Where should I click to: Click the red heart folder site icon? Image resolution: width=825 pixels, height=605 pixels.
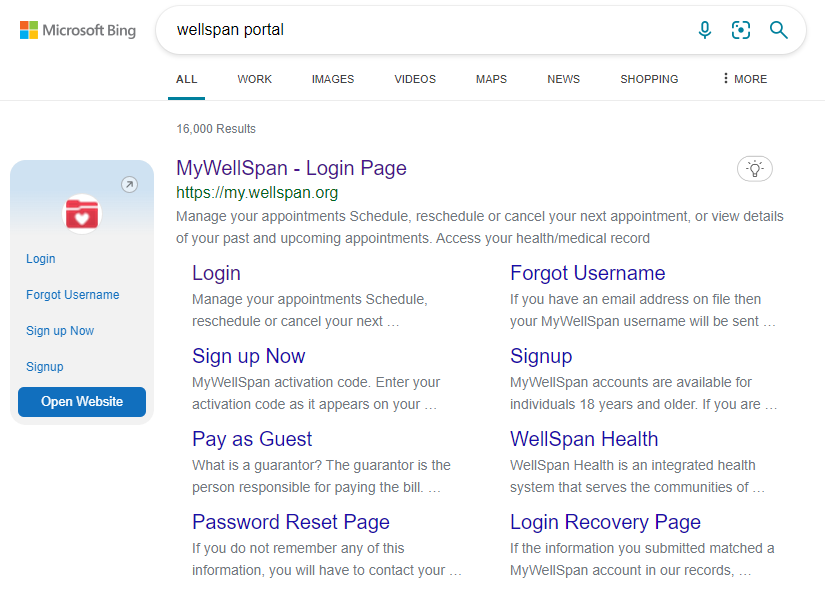click(82, 214)
